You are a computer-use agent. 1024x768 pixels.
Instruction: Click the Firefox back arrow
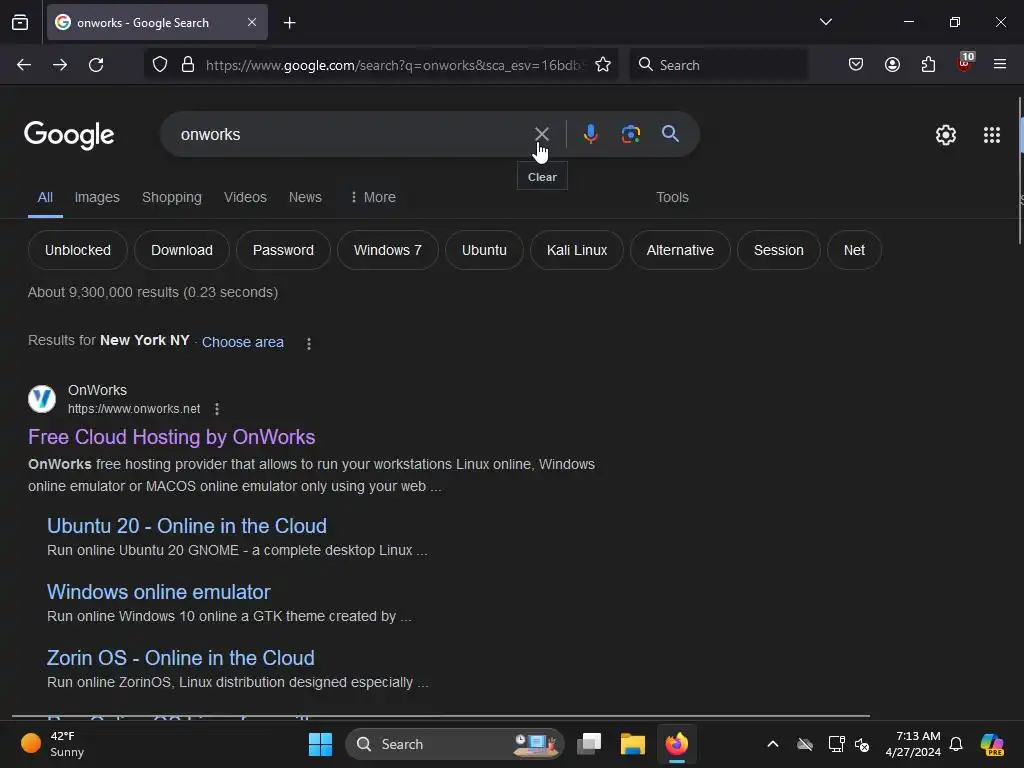point(24,65)
